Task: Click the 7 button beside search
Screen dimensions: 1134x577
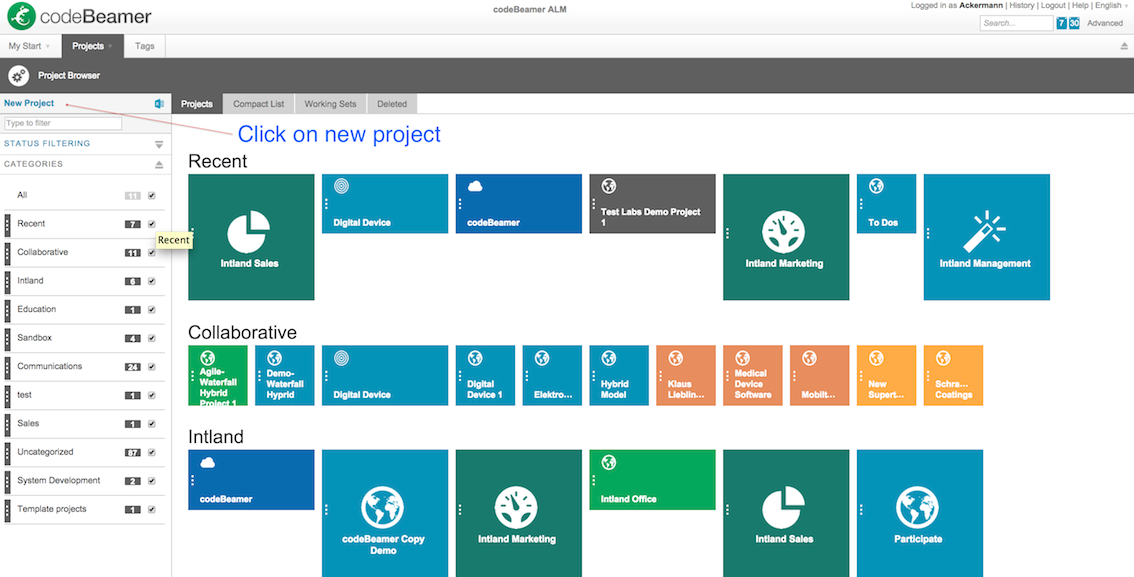Action: click(x=1062, y=23)
